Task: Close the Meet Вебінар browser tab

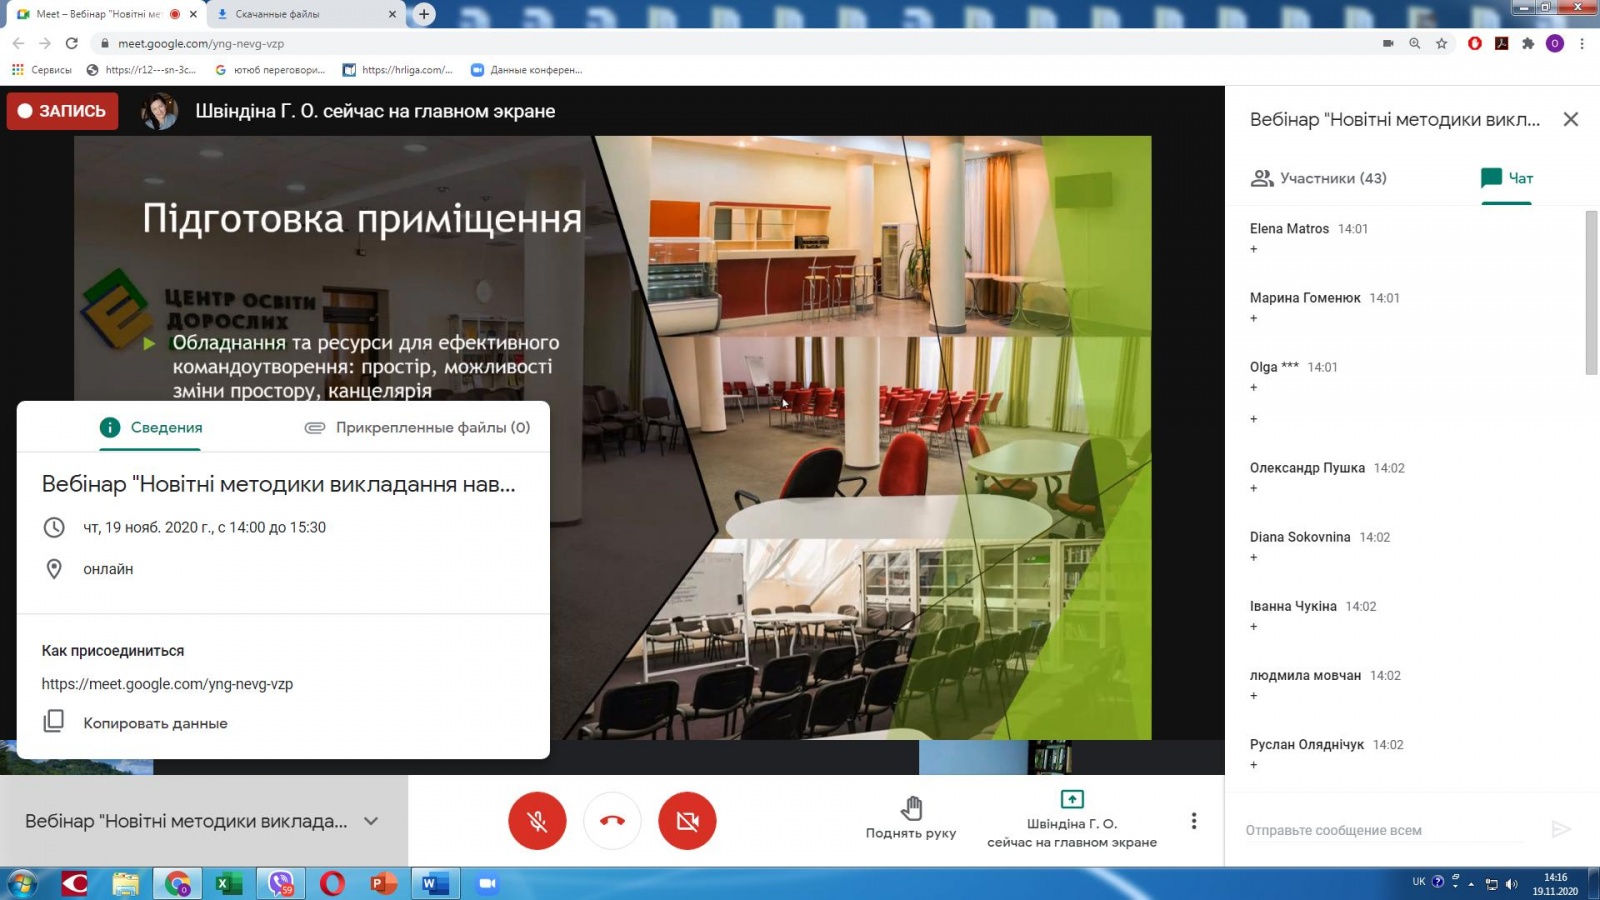Action: pyautogui.click(x=193, y=14)
